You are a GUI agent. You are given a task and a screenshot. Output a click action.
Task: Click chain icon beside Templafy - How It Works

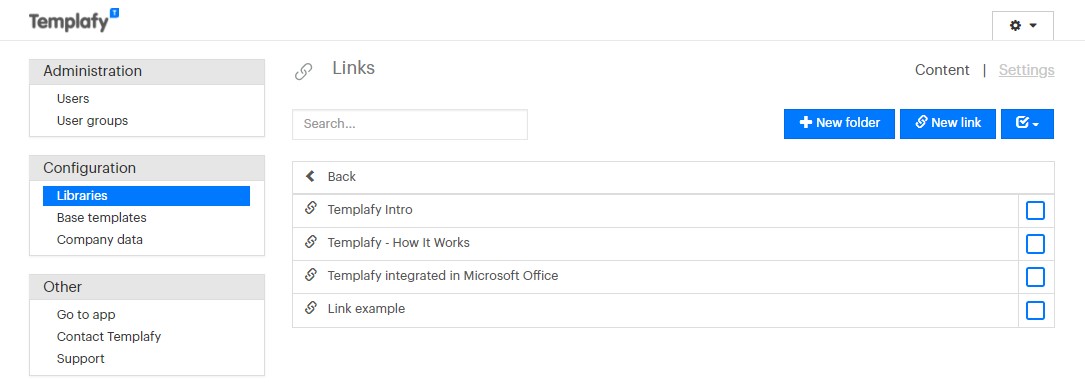pyautogui.click(x=311, y=241)
